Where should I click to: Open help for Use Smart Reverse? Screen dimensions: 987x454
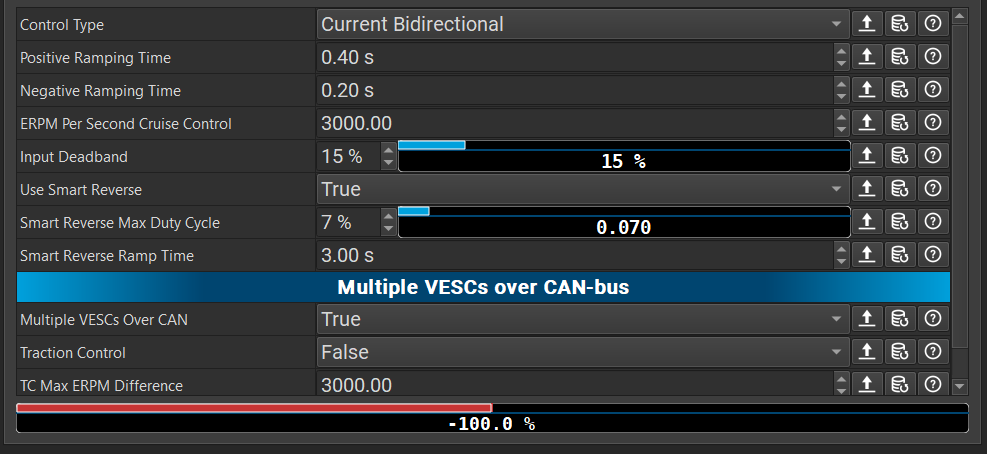click(933, 189)
